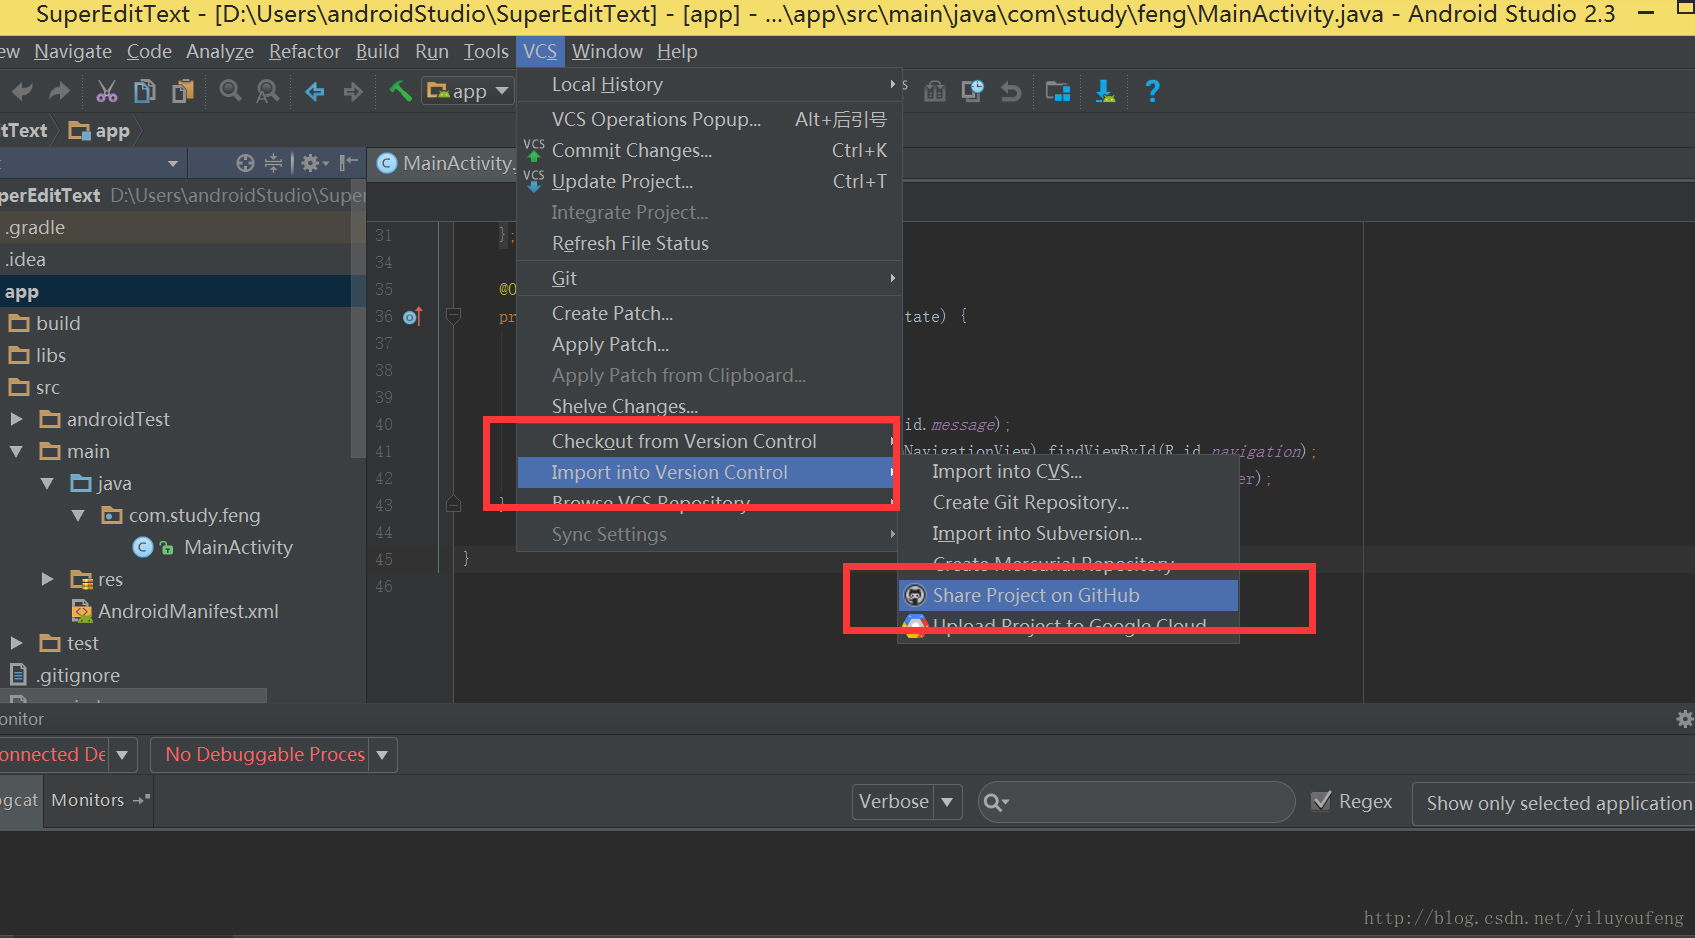The image size is (1695, 938).
Task: Click the Show History clock icon
Action: click(x=973, y=92)
